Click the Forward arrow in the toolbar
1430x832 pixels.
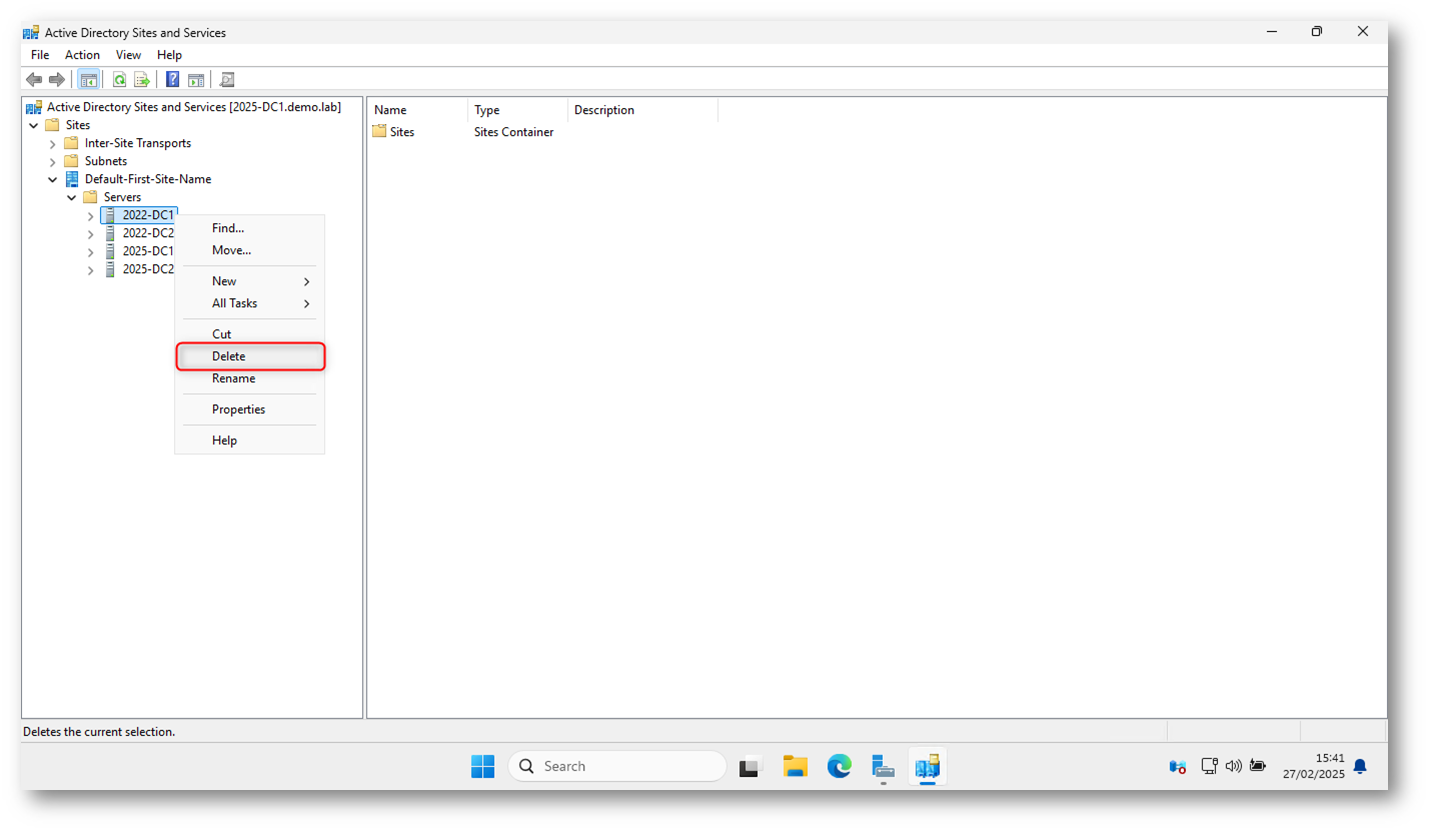[56, 80]
